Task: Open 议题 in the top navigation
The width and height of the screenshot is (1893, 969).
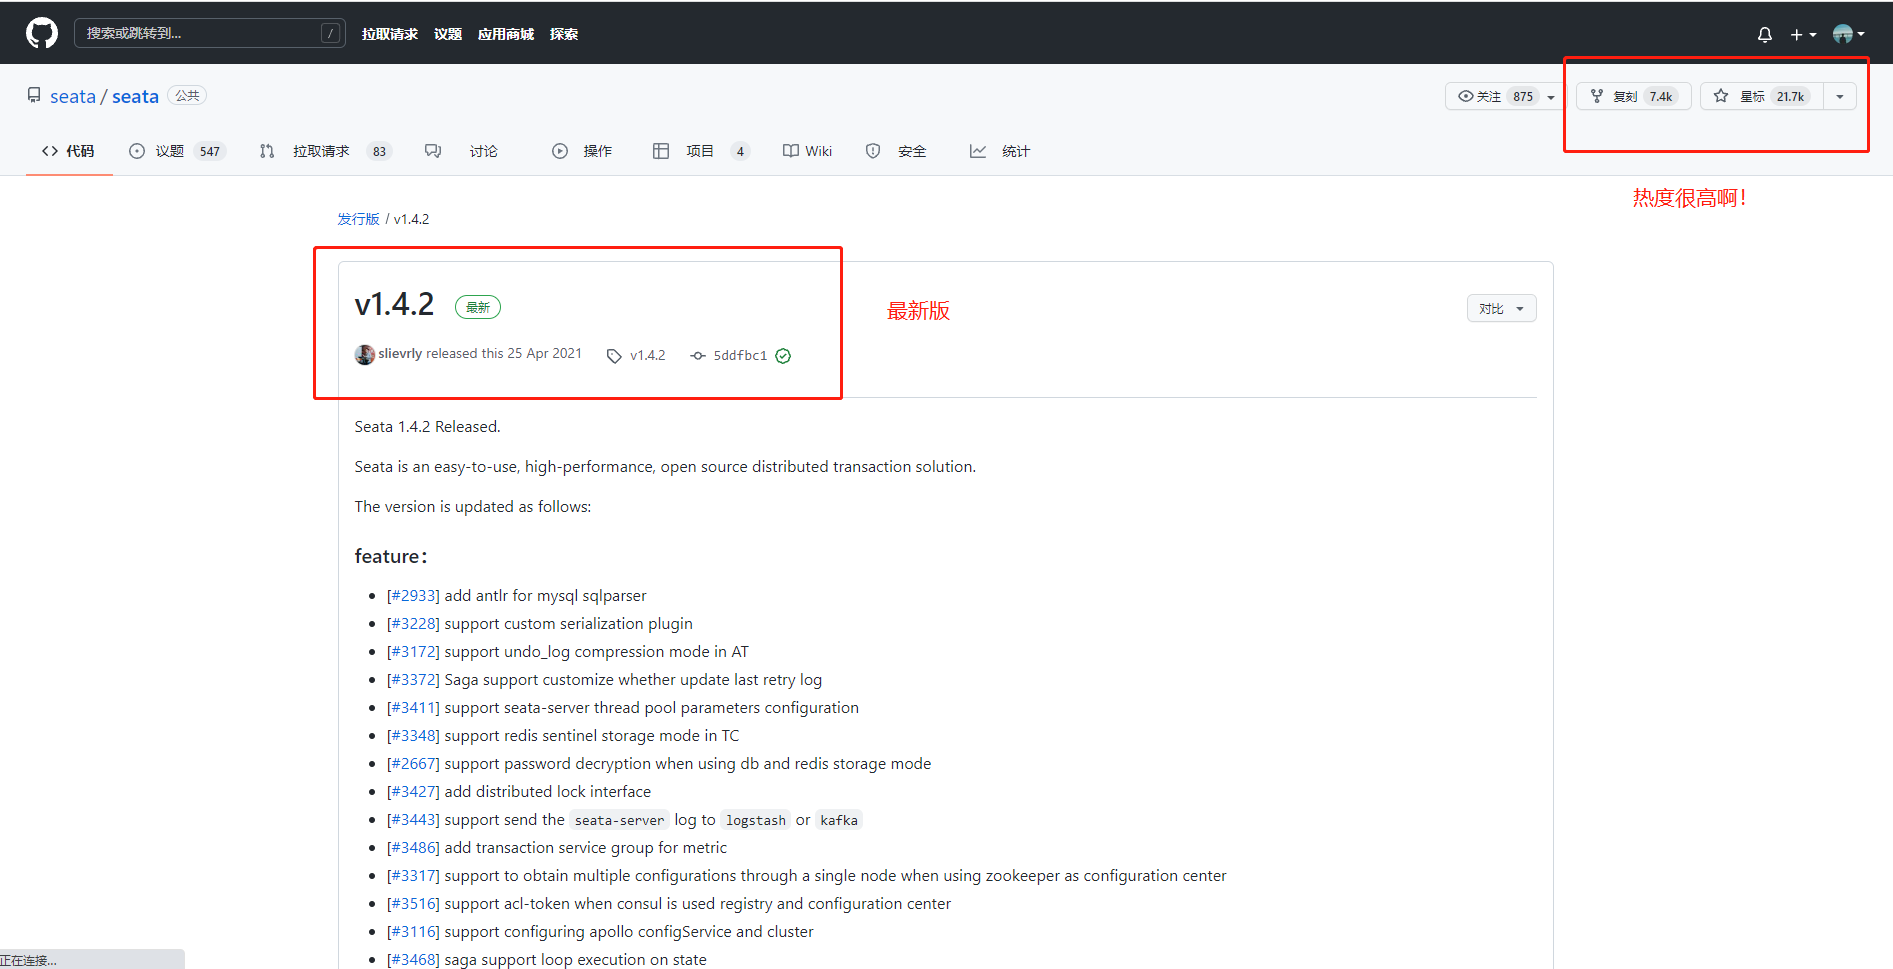Action: [448, 34]
